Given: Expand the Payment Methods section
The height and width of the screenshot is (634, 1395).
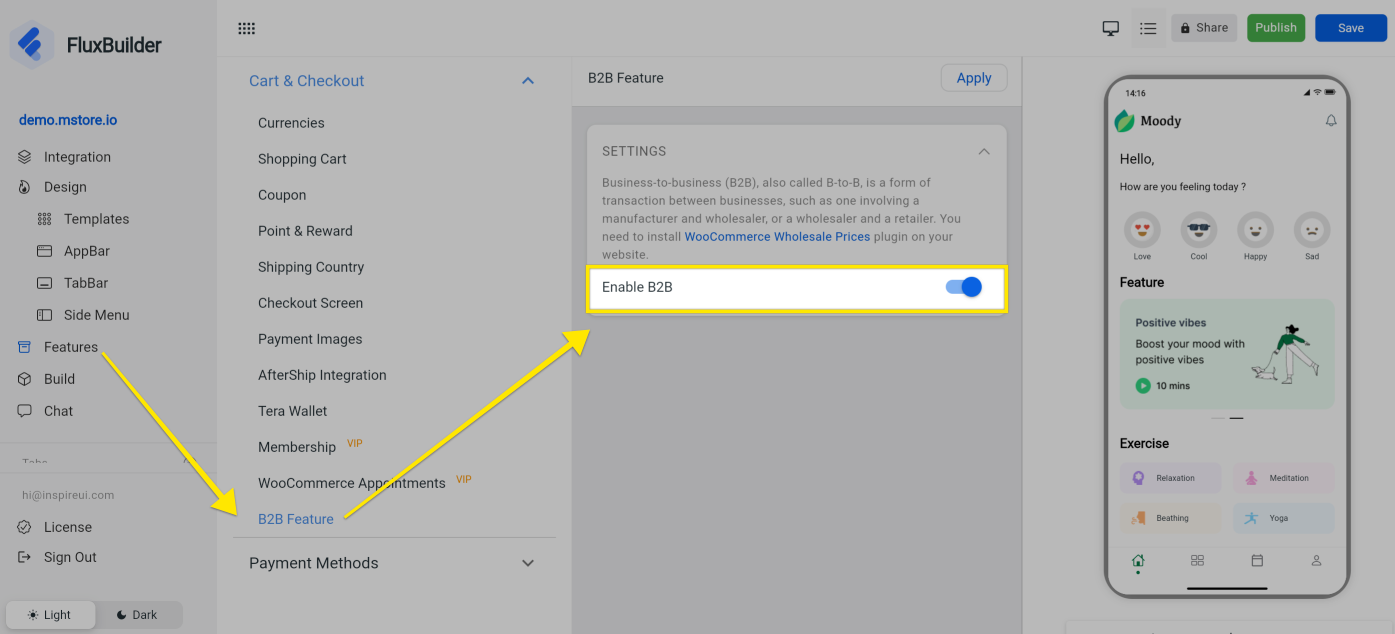Looking at the screenshot, I should click(x=528, y=563).
